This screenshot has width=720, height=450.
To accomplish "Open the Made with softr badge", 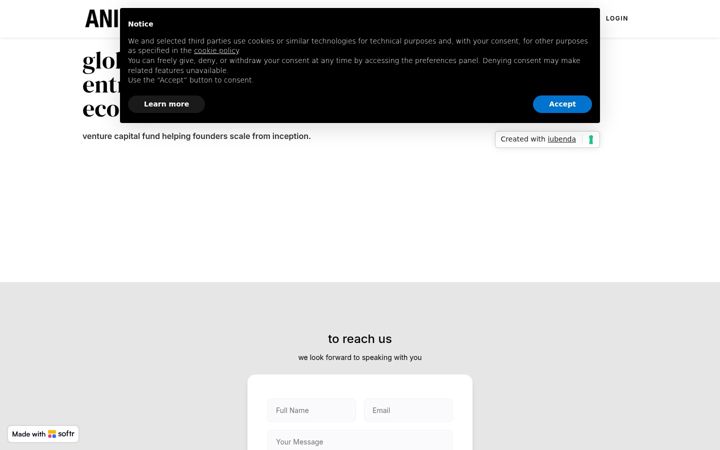I will point(43,434).
